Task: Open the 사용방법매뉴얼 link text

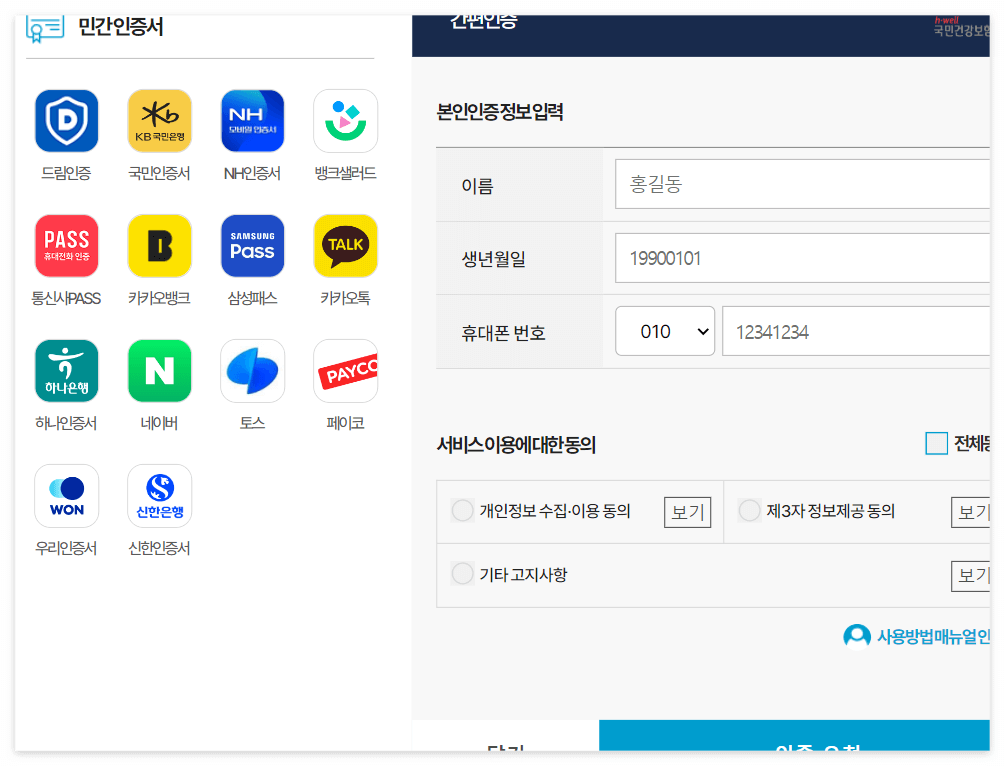Action: 933,637
